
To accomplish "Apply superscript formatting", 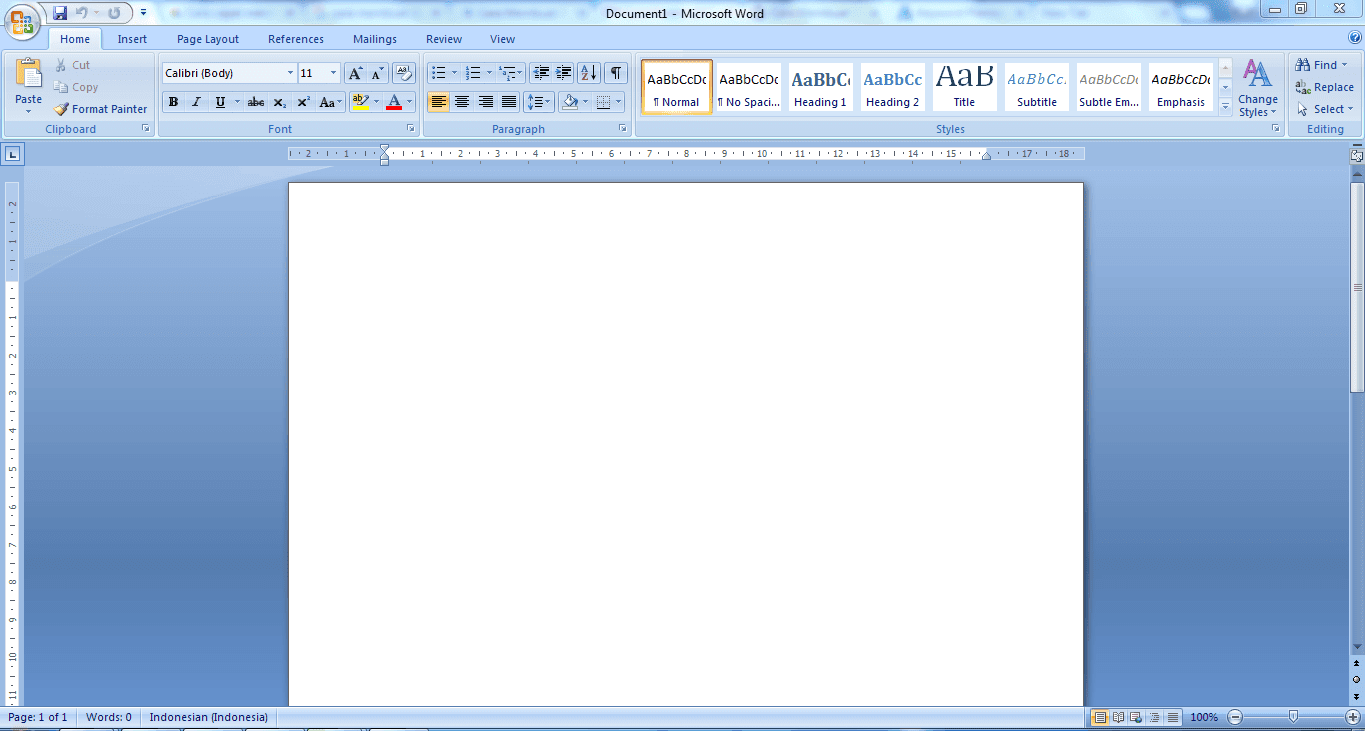I will [303, 102].
